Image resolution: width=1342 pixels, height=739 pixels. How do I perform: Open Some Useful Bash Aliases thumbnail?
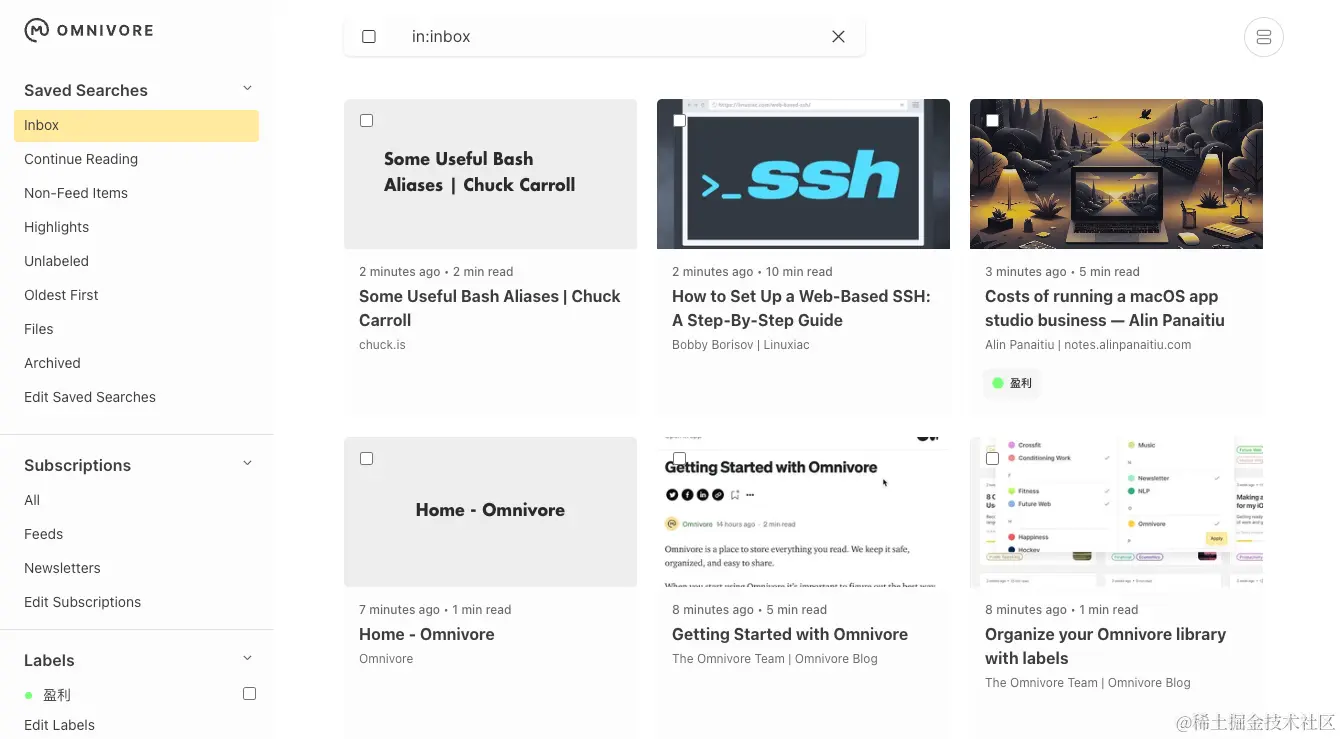coord(490,173)
